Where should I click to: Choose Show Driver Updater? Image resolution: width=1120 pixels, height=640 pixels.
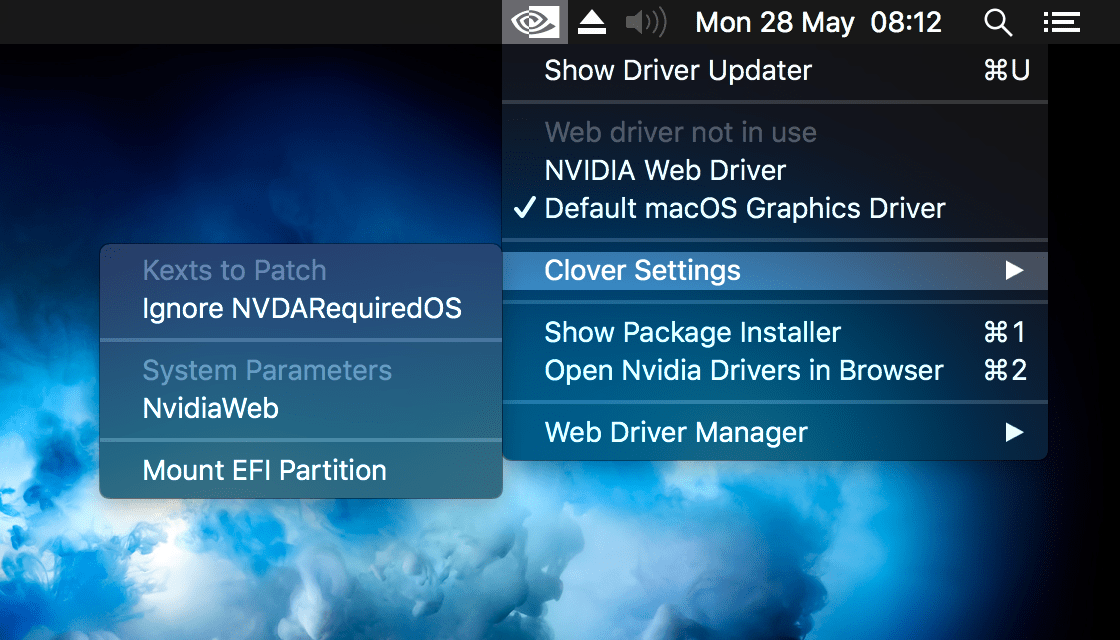click(x=677, y=70)
